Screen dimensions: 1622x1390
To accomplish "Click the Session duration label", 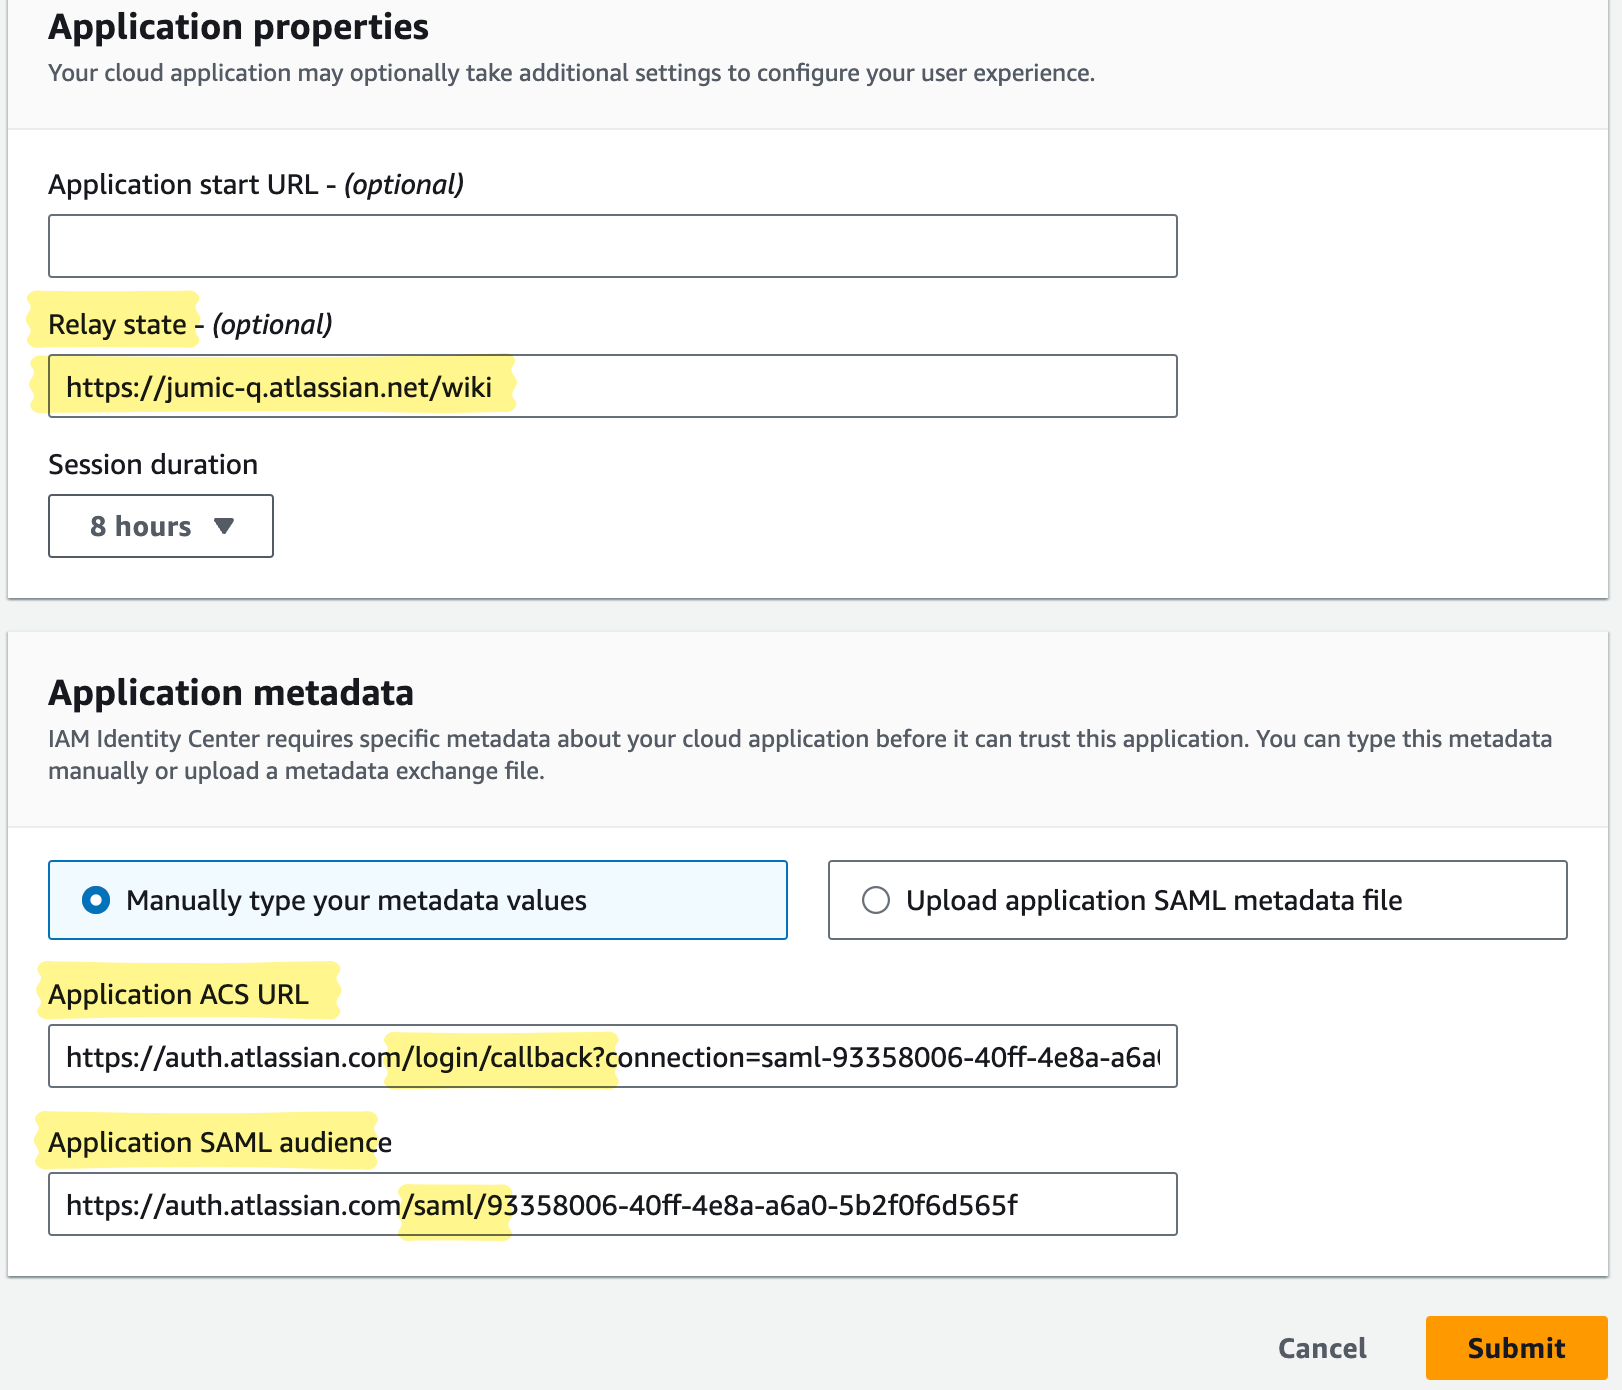I will (x=152, y=463).
